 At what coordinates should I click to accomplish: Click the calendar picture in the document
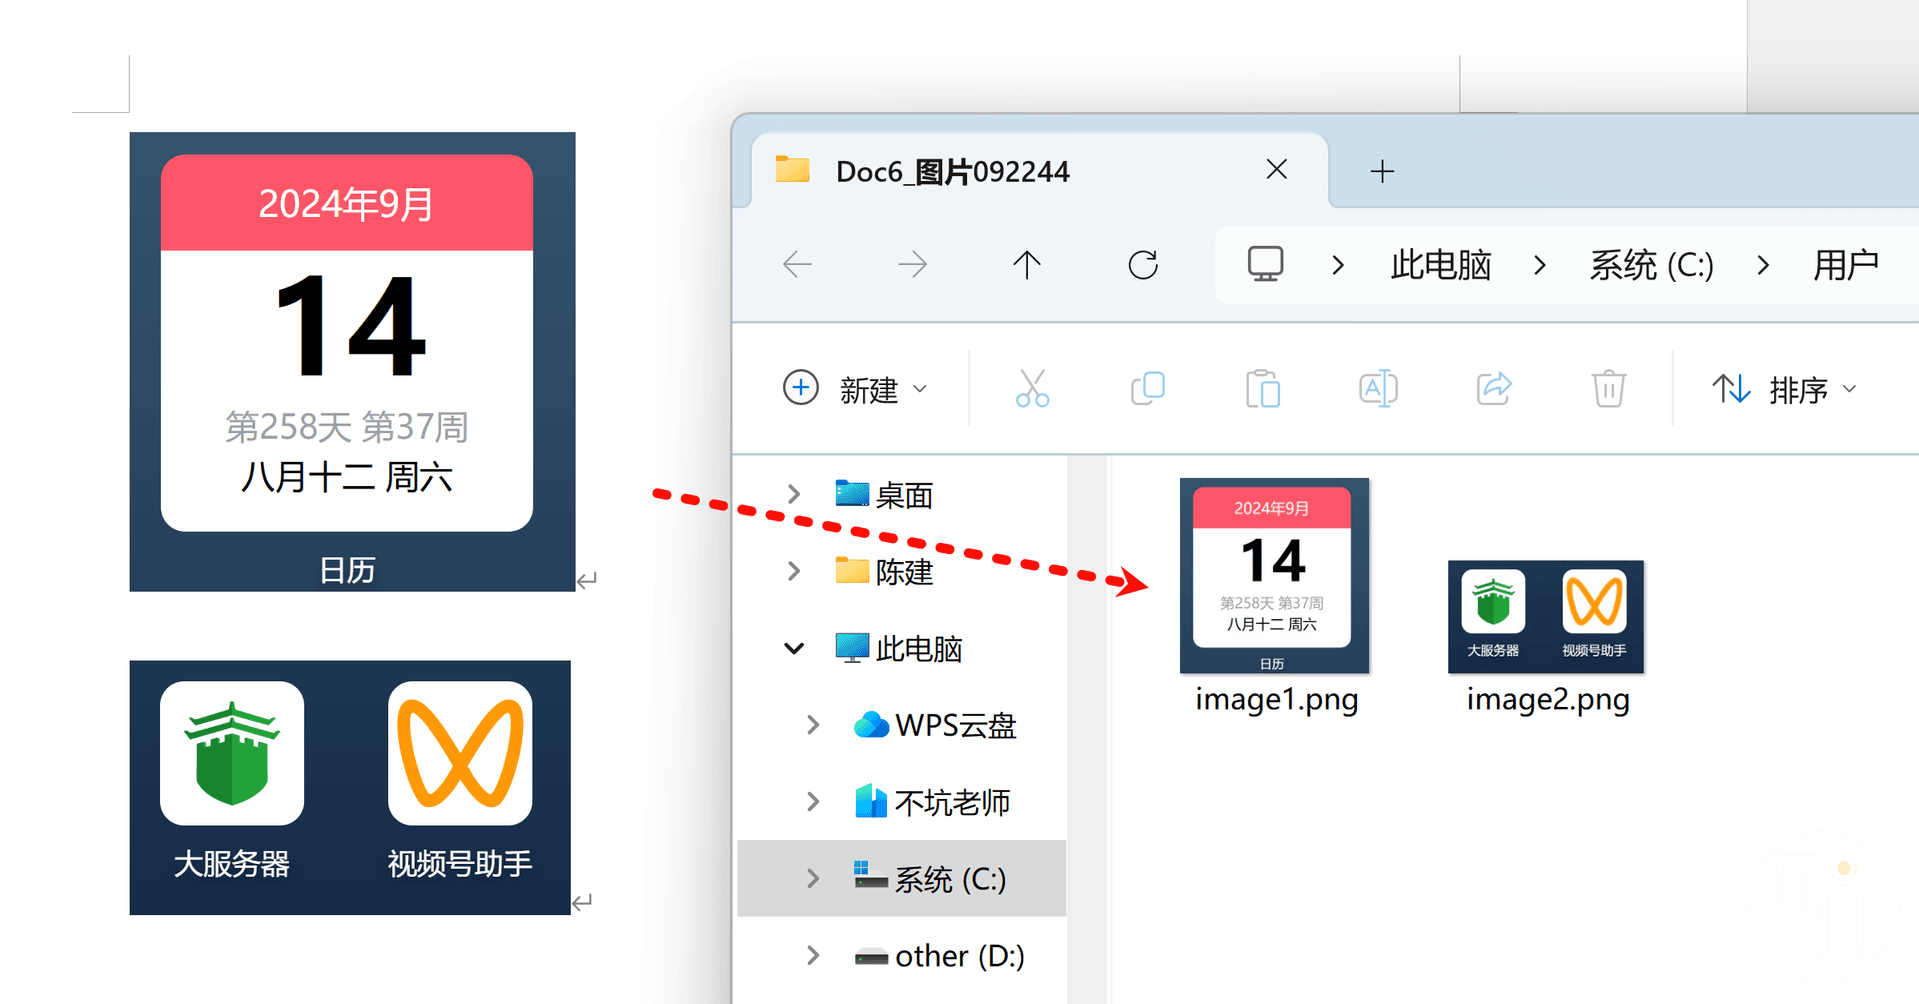[352, 361]
